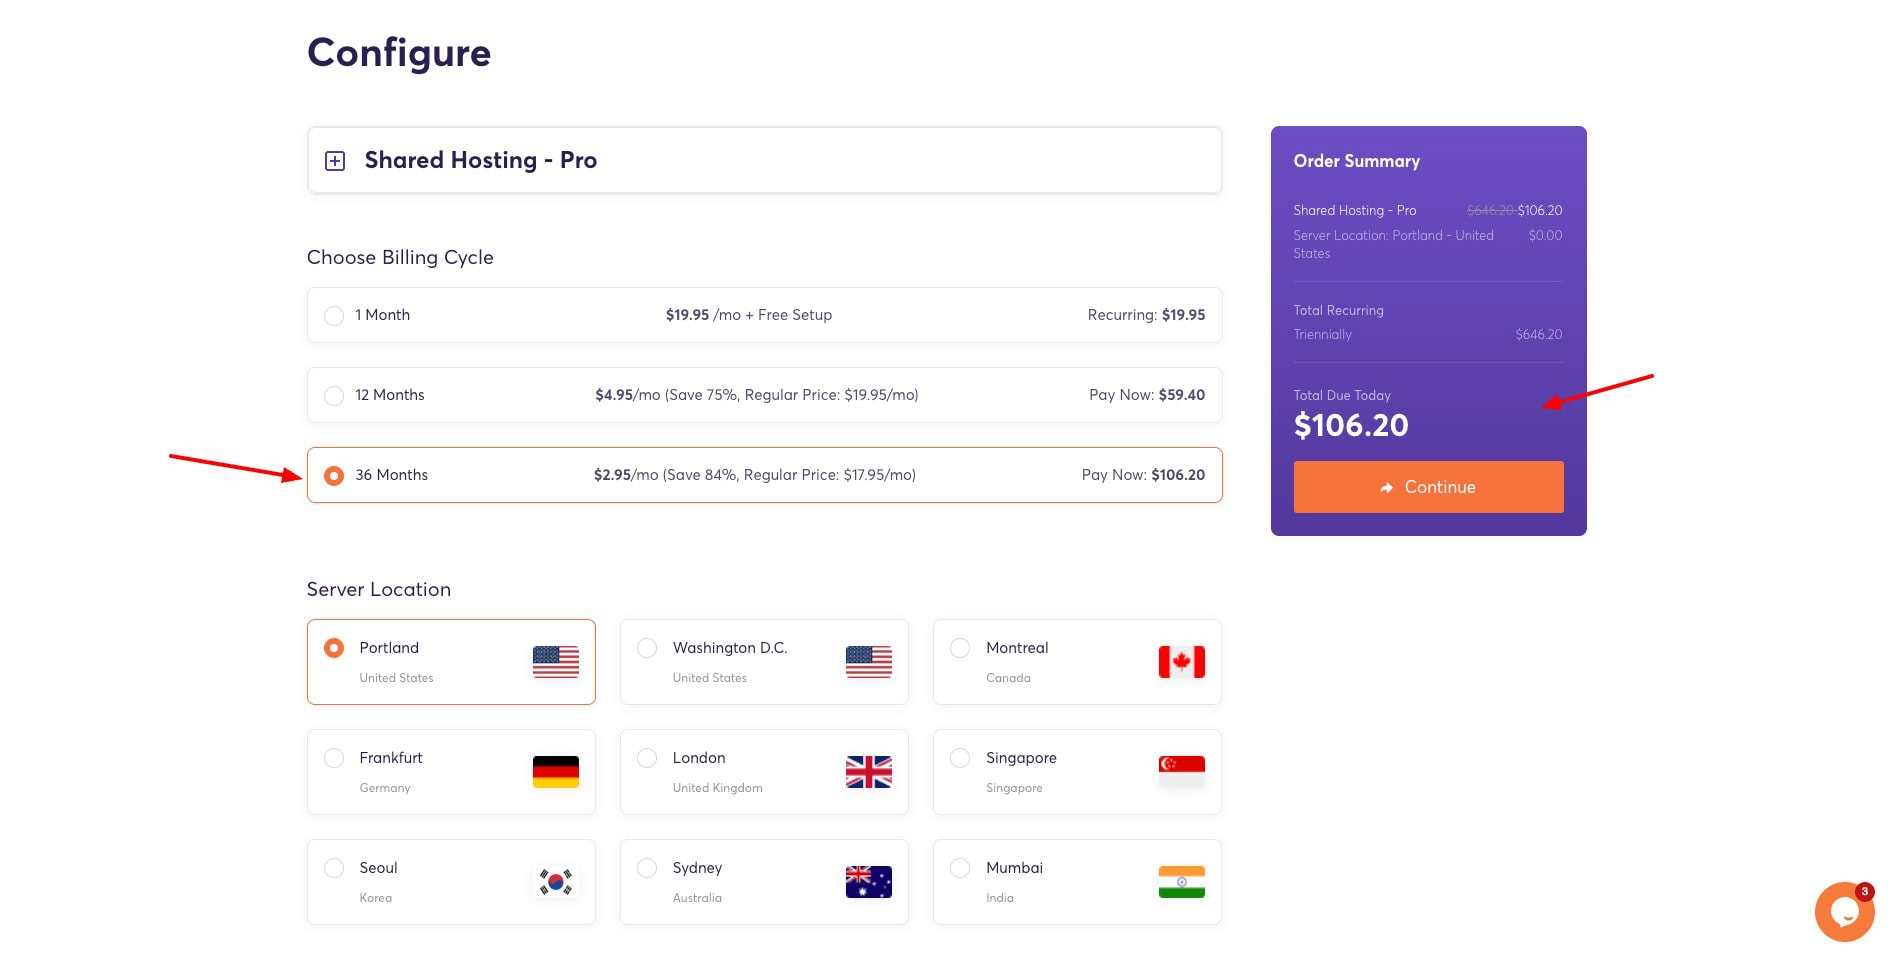Screen dimensions: 1895x960
Task: Pick Washington D.C. server location radio
Action: (647, 648)
